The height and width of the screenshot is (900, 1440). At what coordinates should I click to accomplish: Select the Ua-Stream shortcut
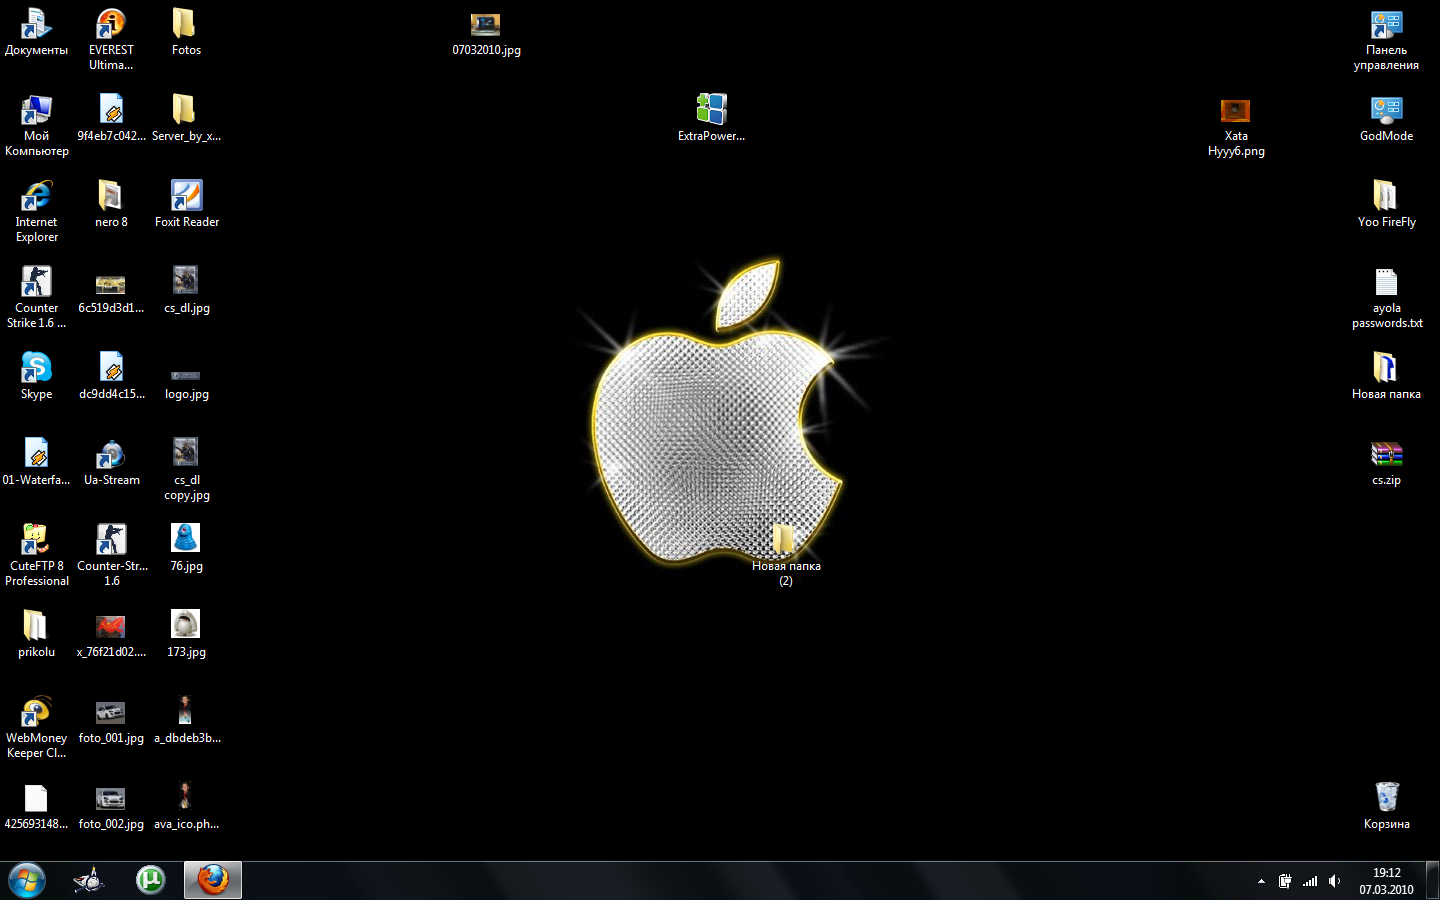(x=111, y=462)
